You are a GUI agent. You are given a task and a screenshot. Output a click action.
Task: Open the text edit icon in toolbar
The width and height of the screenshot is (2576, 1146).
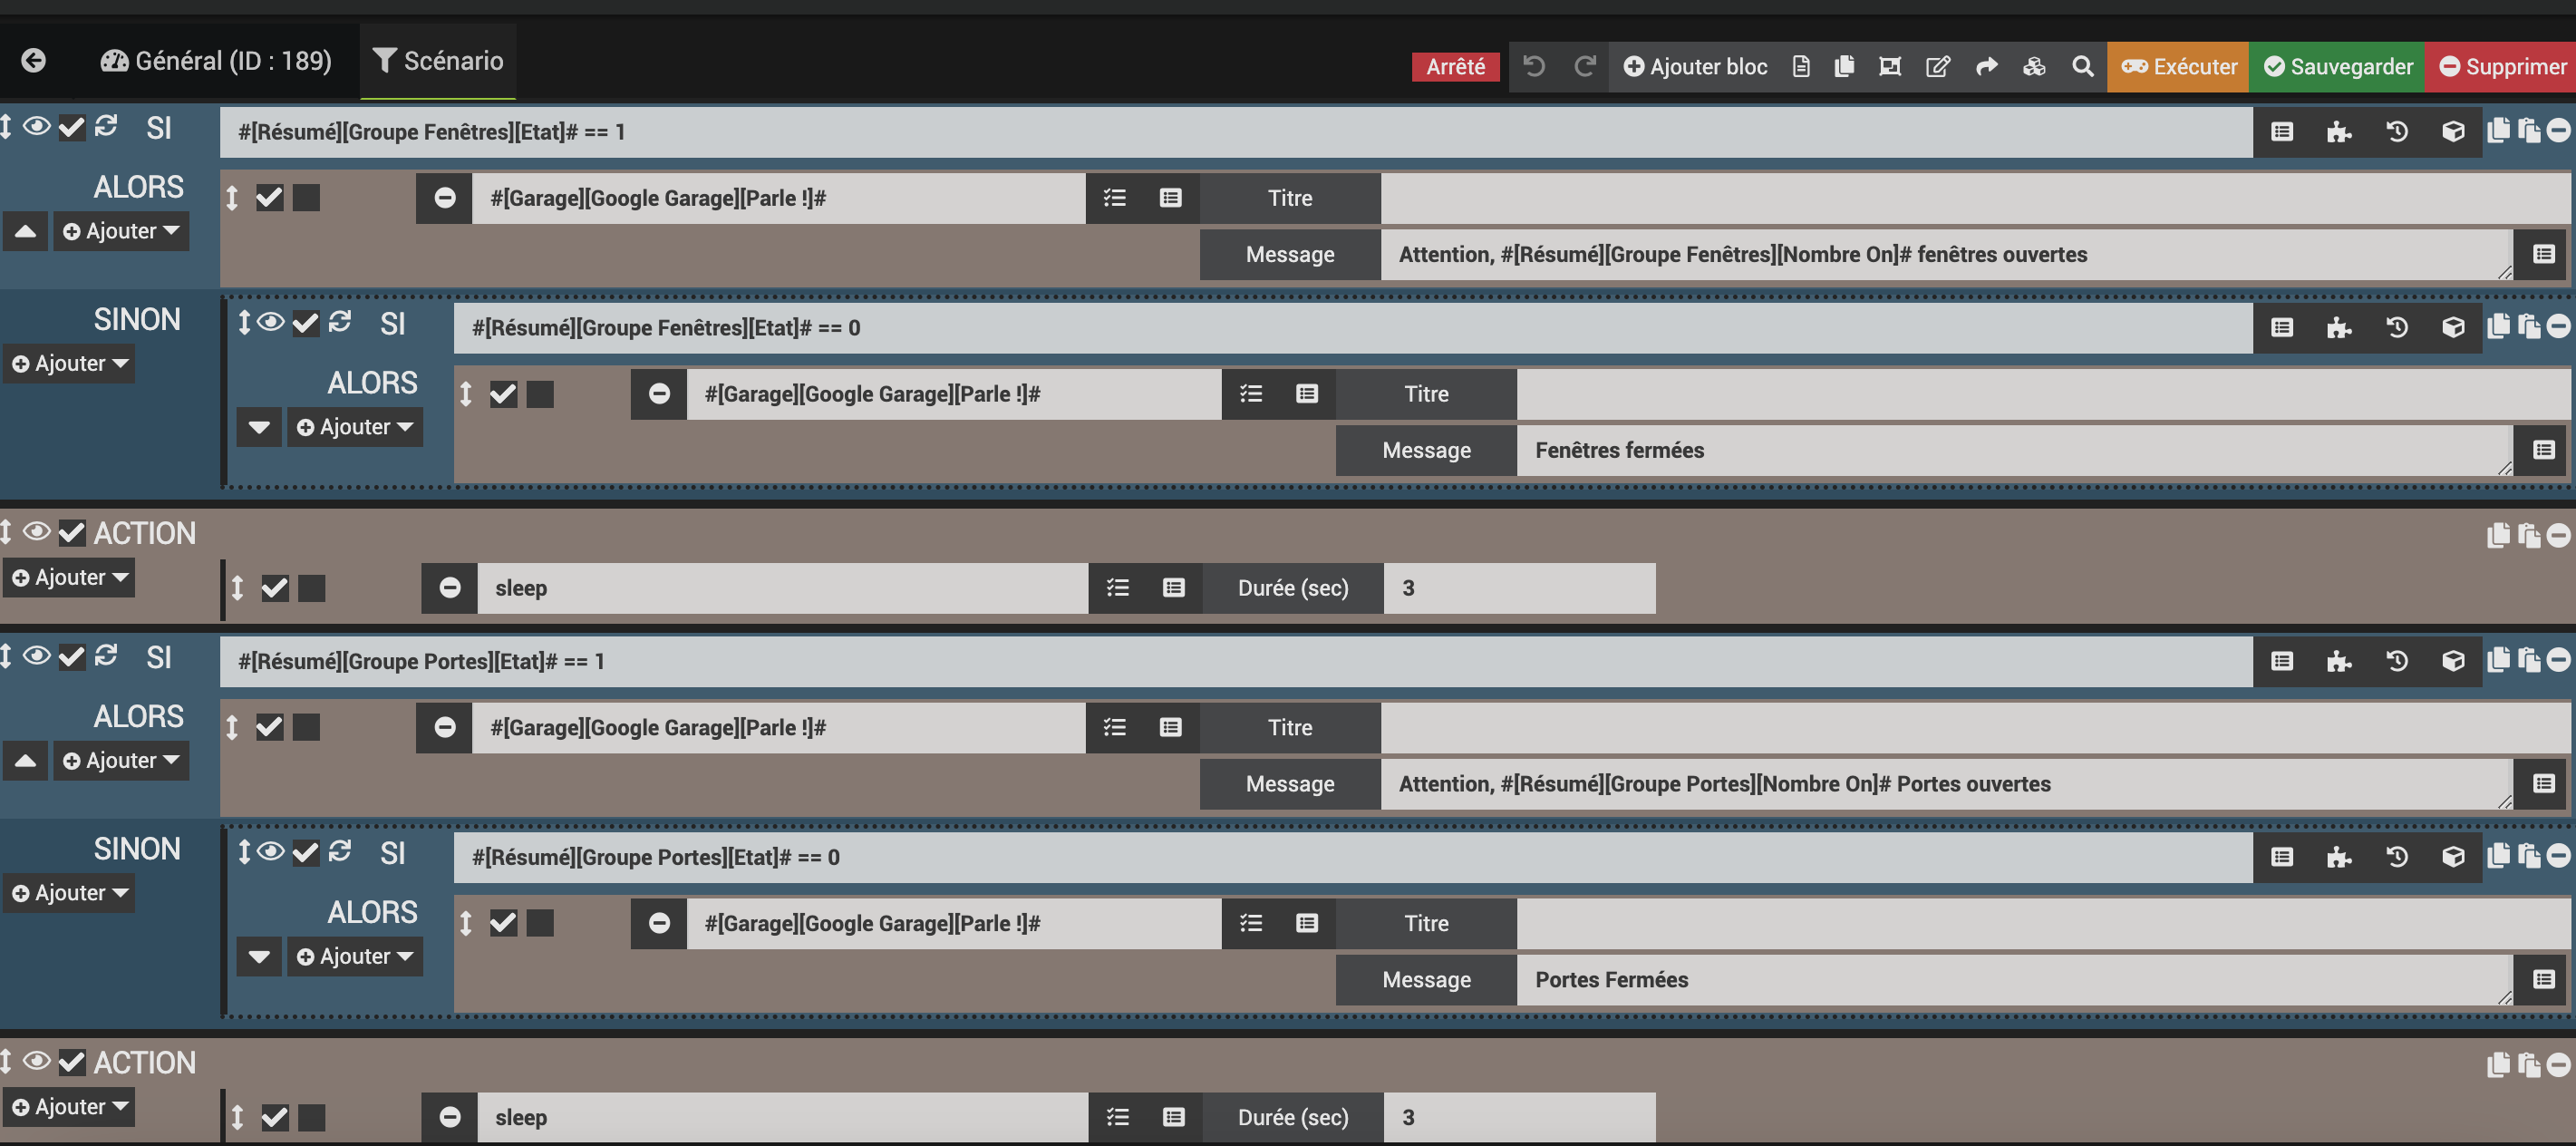coord(1938,67)
